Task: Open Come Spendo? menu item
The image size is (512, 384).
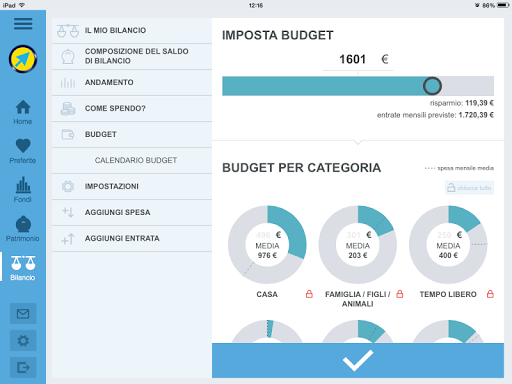Action: click(x=132, y=108)
